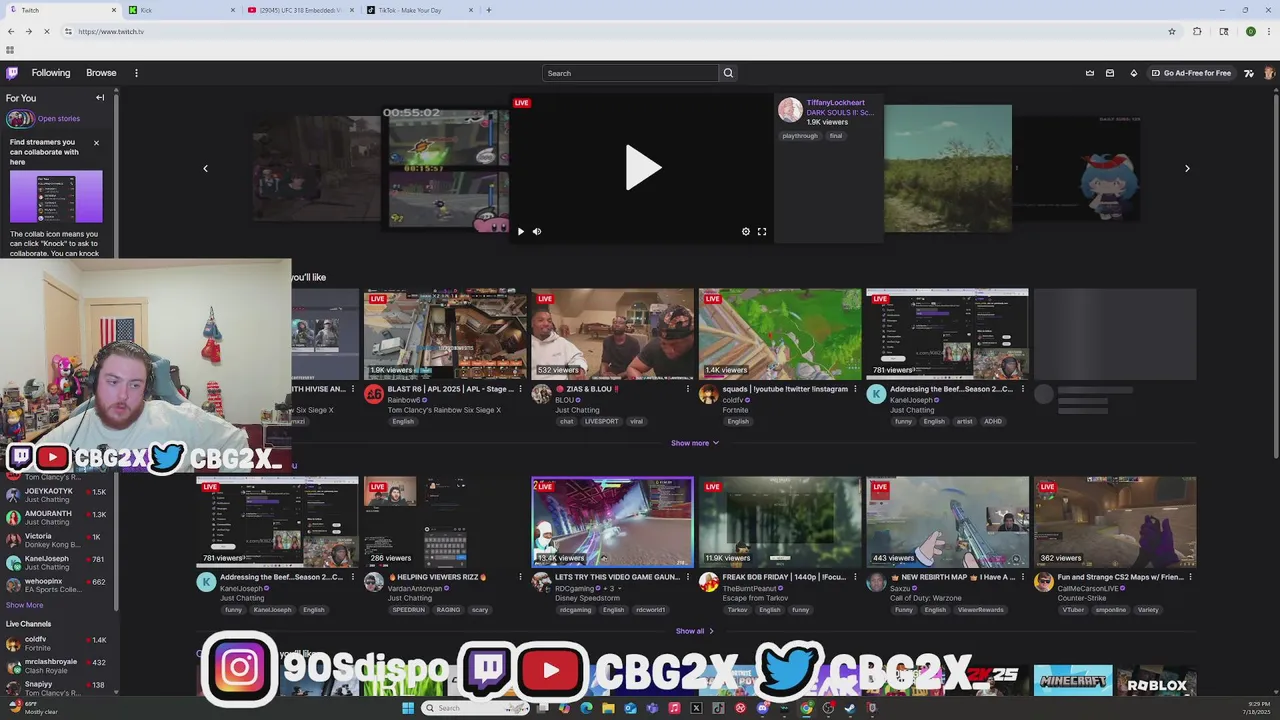1280x720 pixels.
Task: Switch to the Kick browser tab
Action: pyautogui.click(x=180, y=10)
